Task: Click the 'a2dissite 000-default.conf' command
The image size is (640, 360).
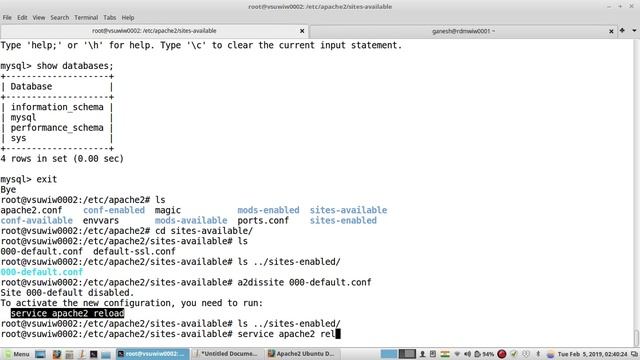Action: pyautogui.click(x=304, y=282)
